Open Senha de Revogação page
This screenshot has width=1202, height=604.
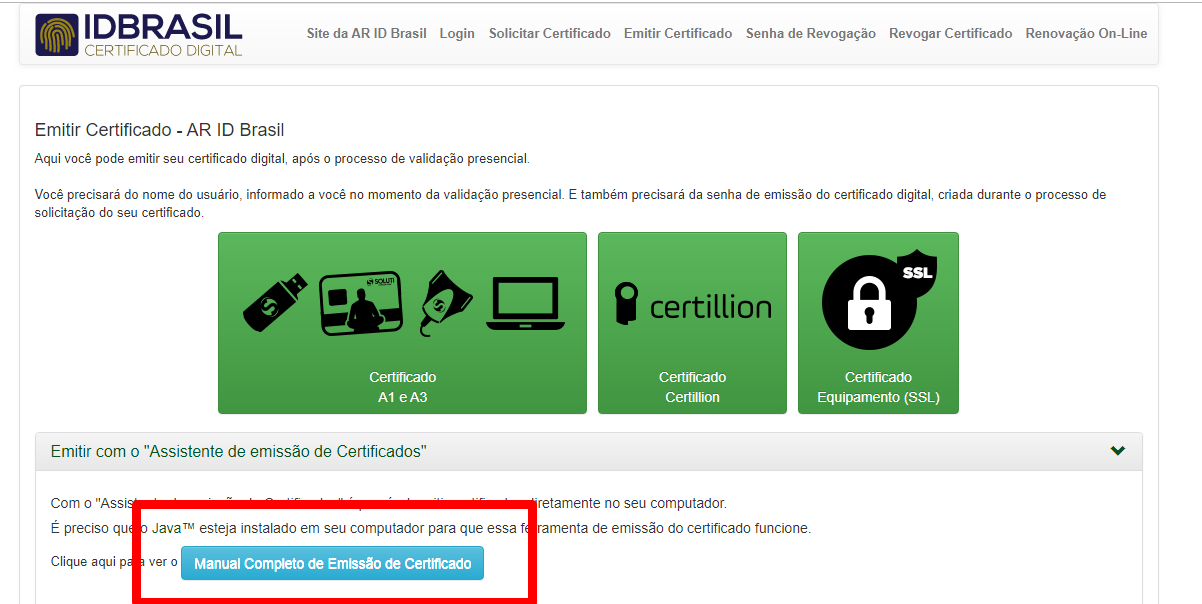pyautogui.click(x=810, y=33)
